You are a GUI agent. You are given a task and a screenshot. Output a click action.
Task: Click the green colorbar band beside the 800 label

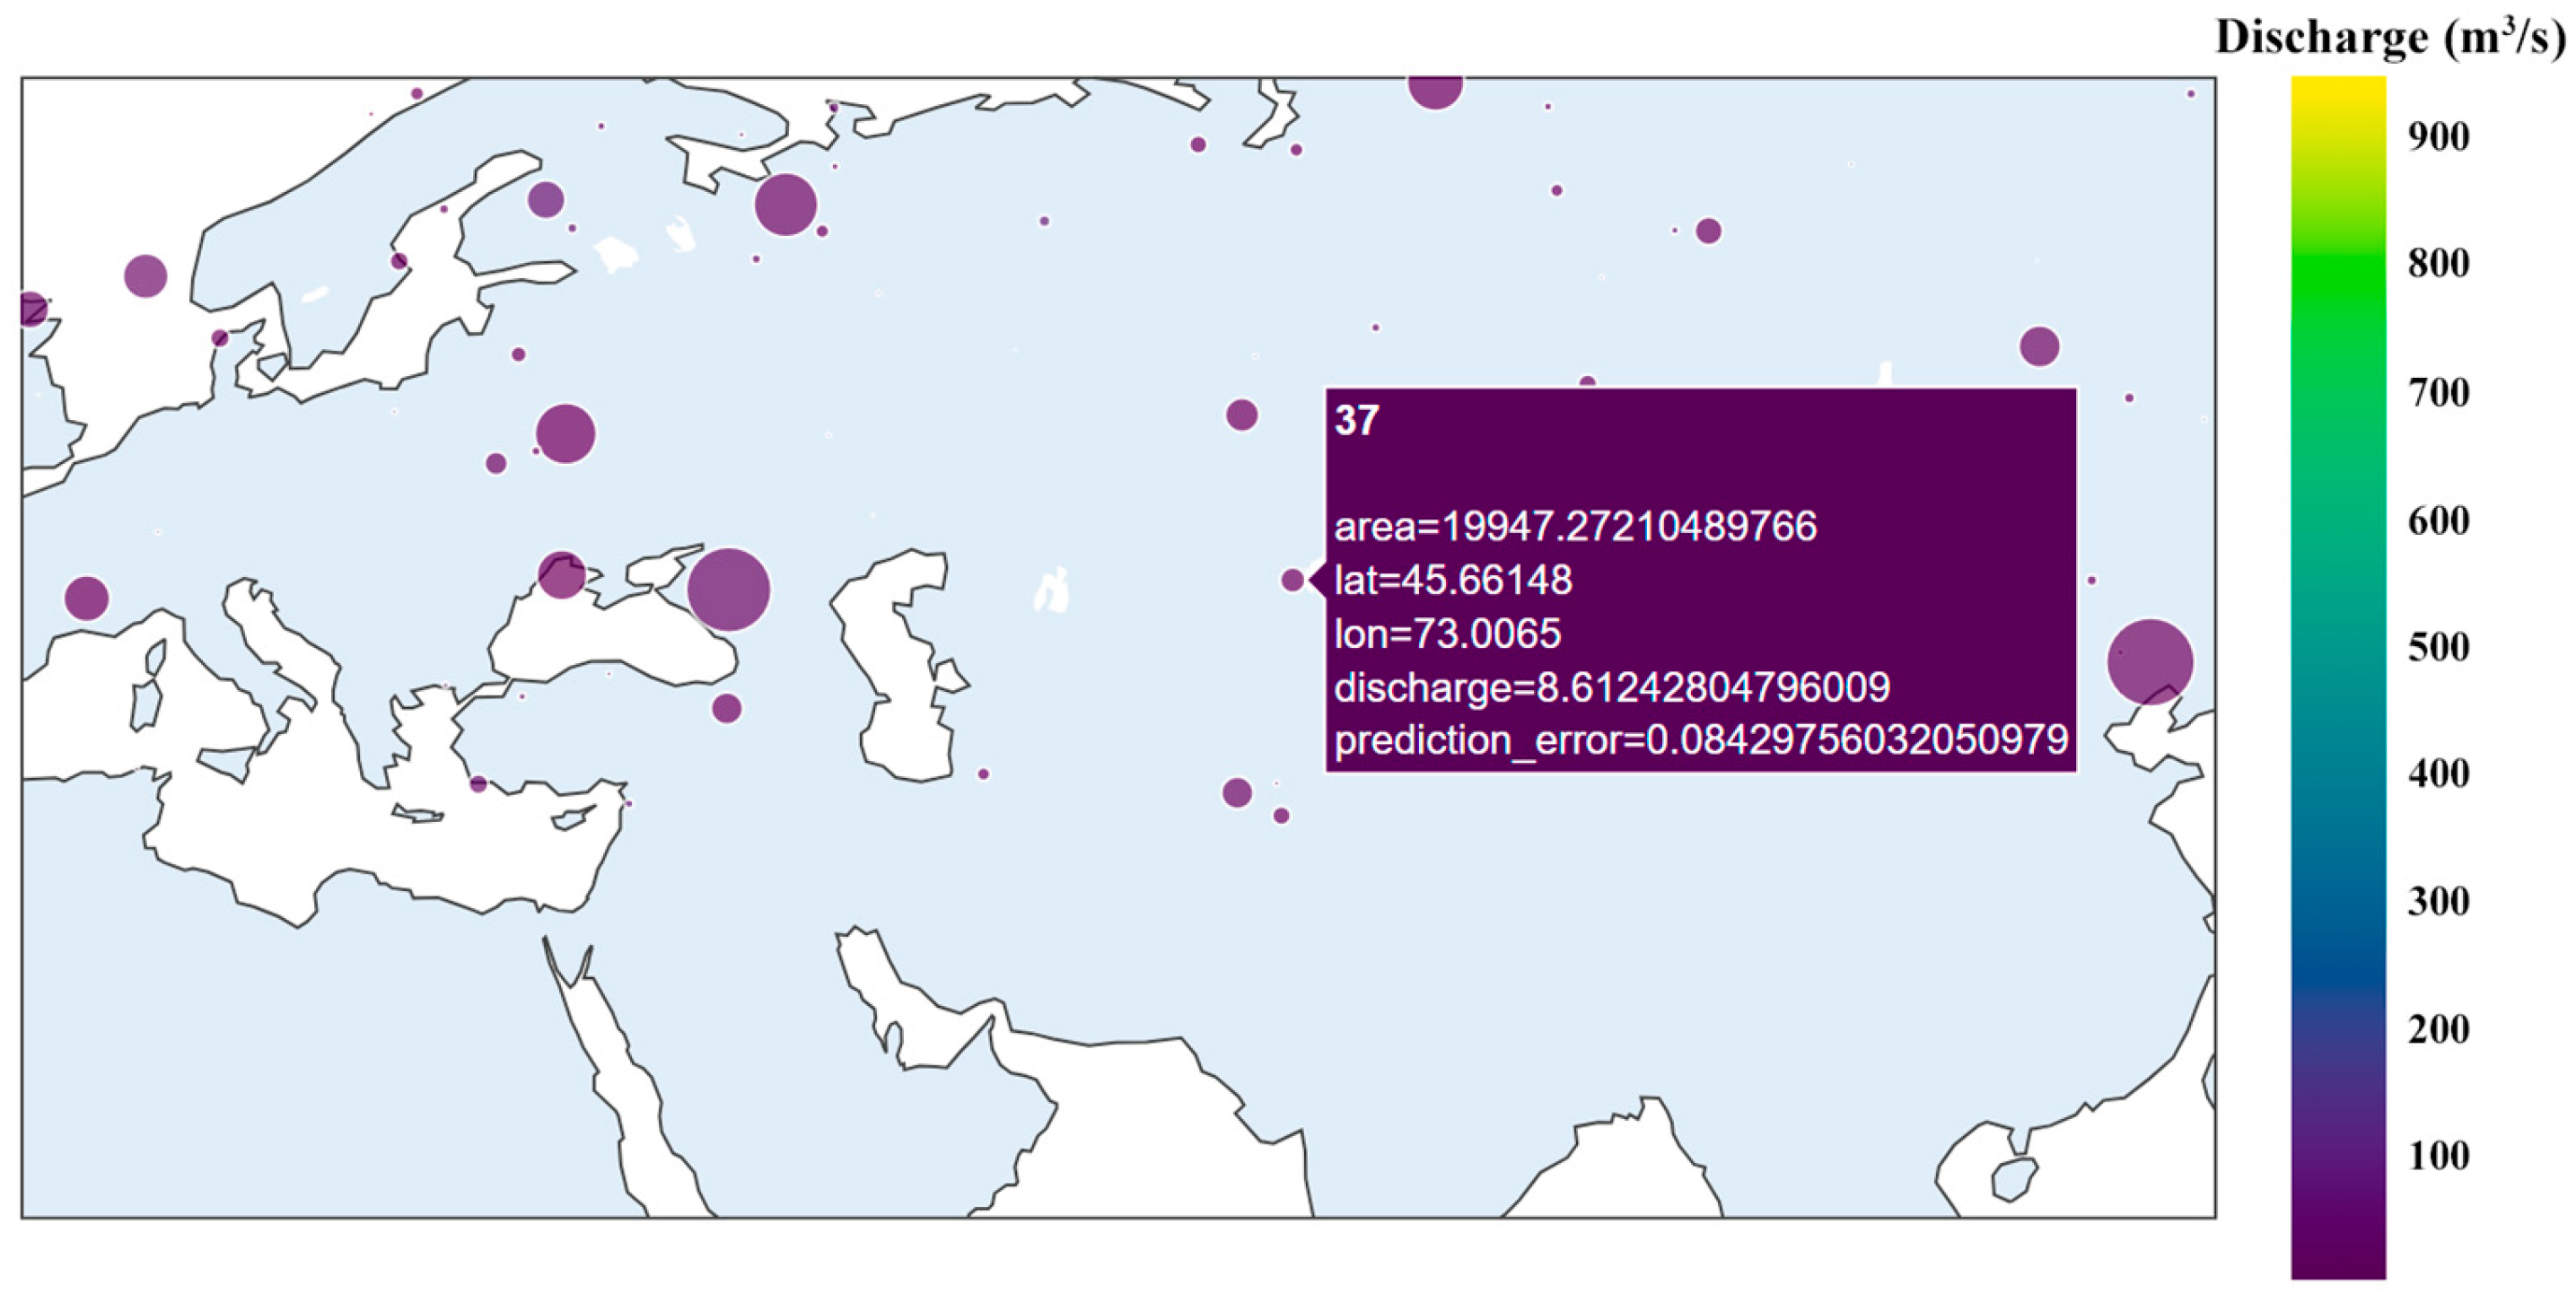coord(2338,265)
